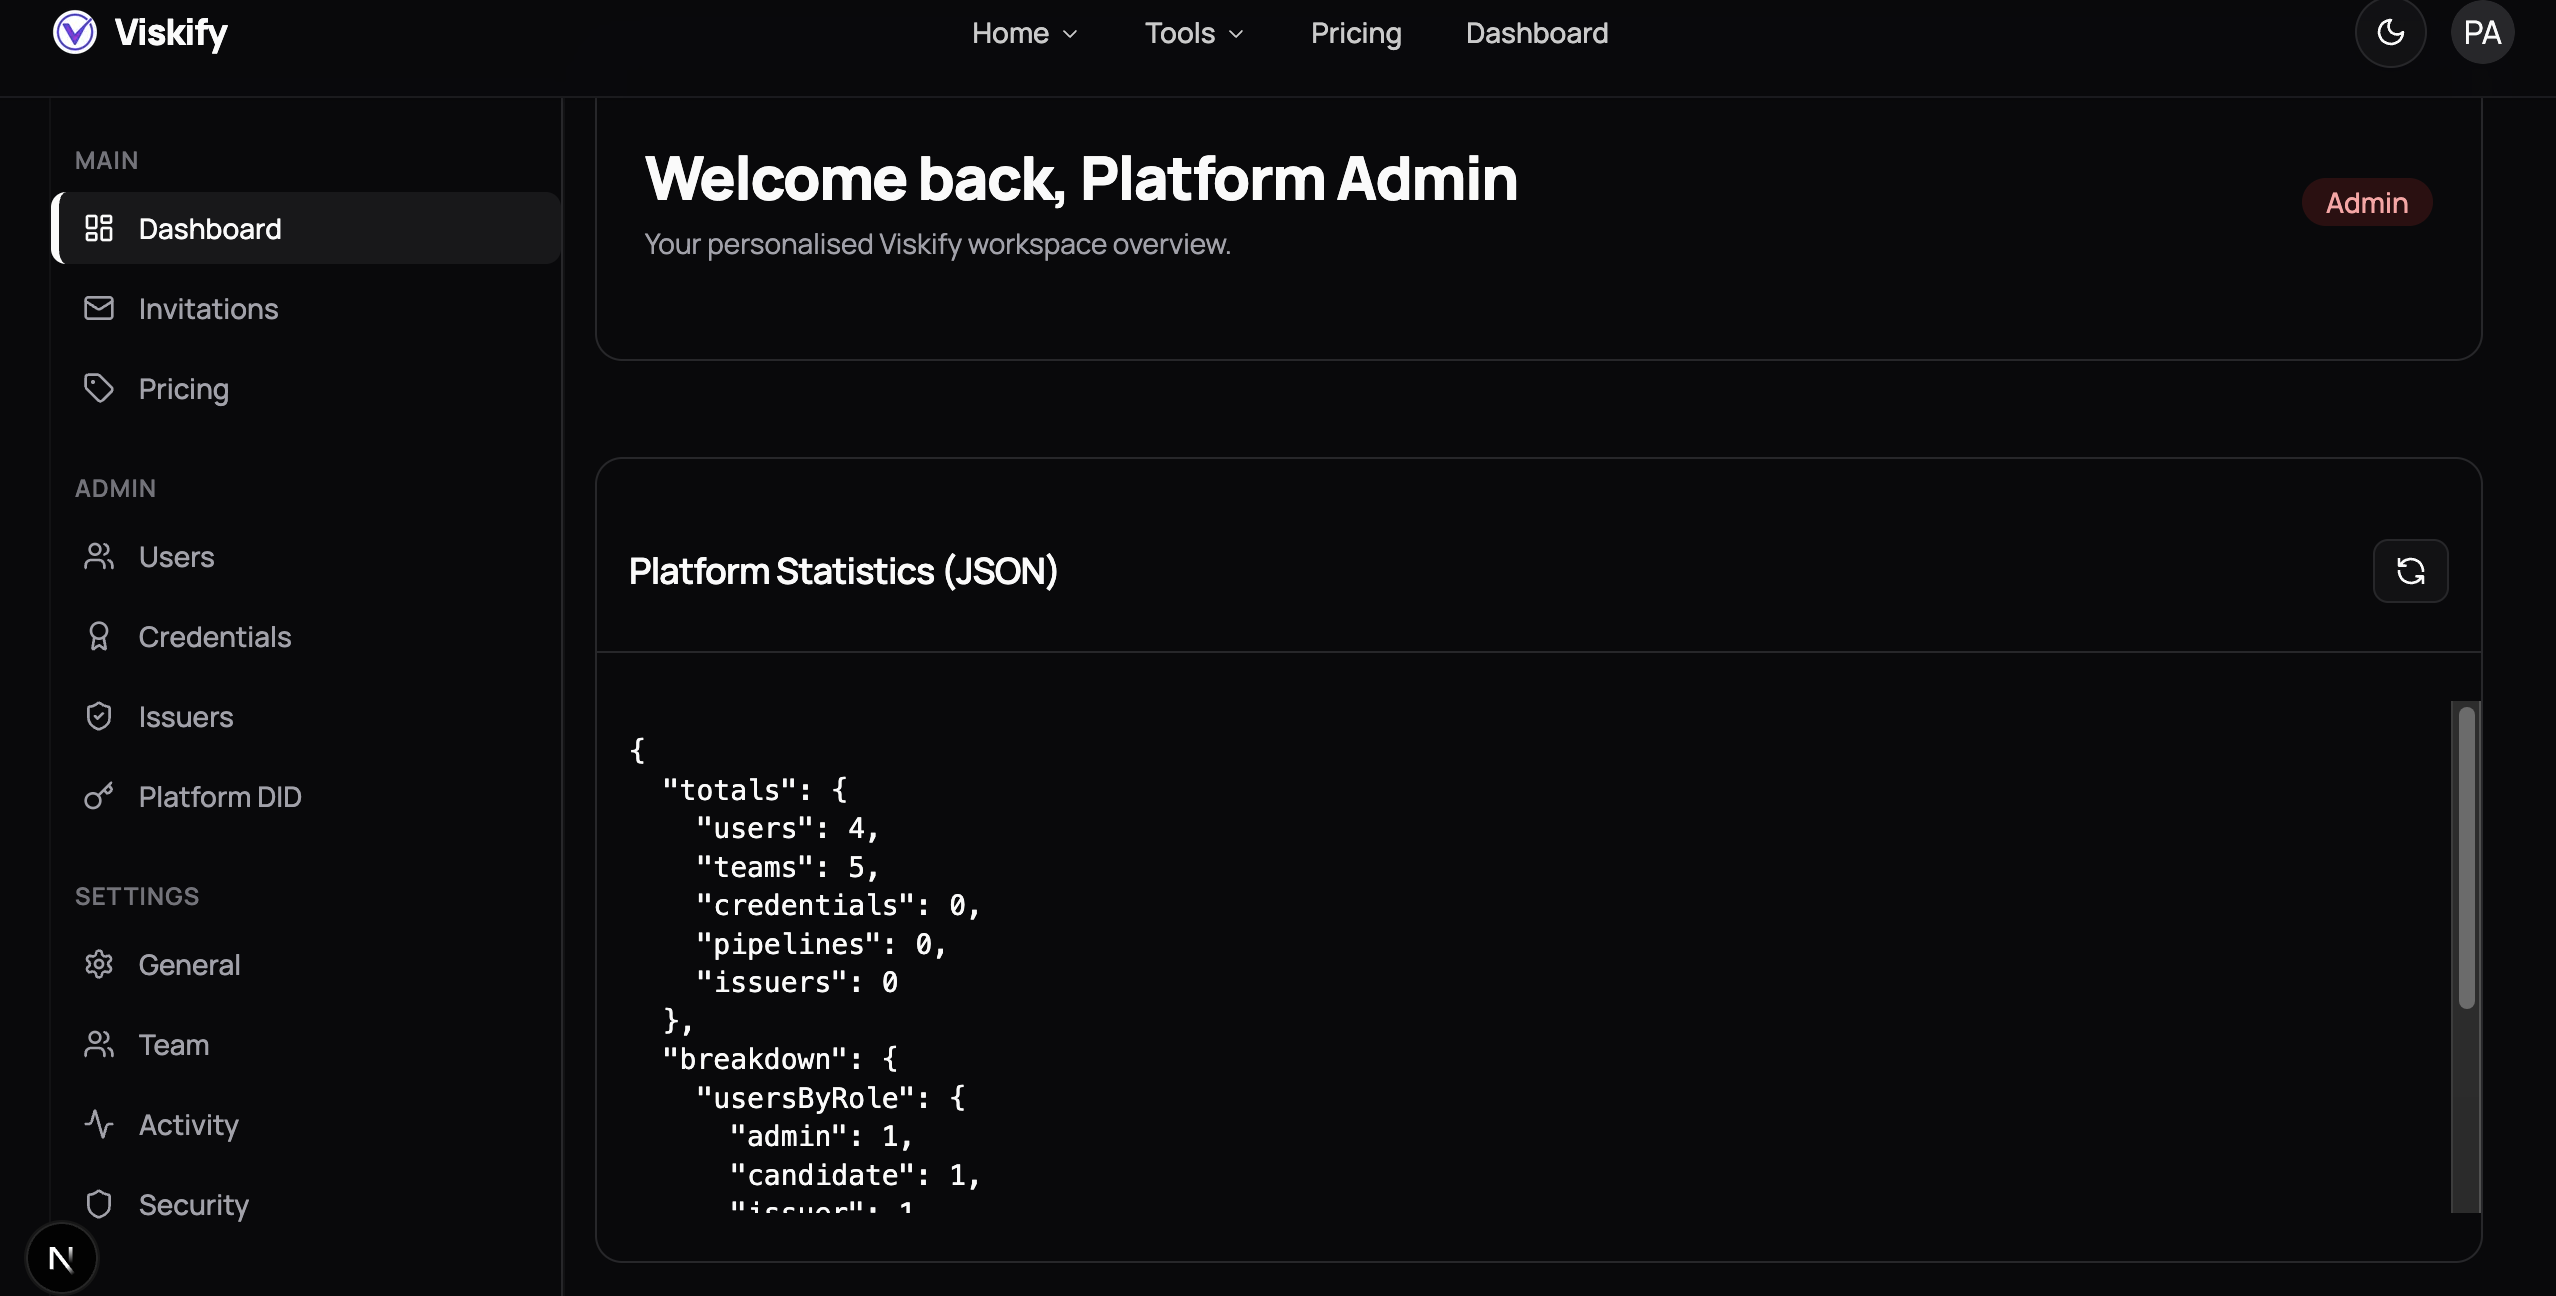This screenshot has width=2556, height=1296.
Task: Open Platform DID in the sidebar
Action: pyautogui.click(x=306, y=796)
